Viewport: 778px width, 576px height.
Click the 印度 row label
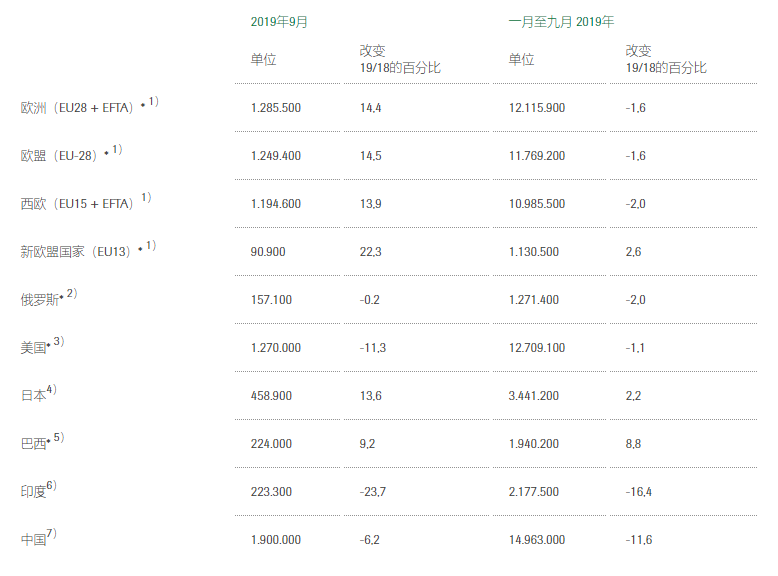pyautogui.click(x=33, y=492)
